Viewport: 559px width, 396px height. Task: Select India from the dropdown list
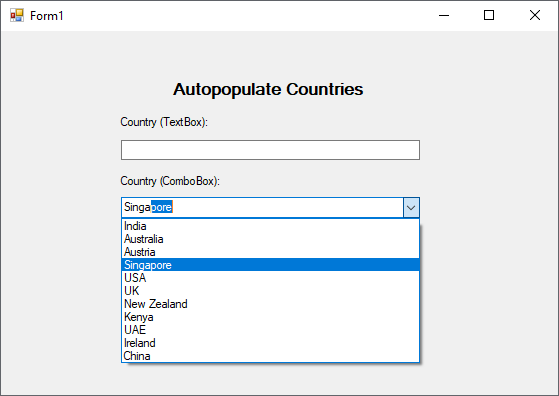pyautogui.click(x=270, y=226)
